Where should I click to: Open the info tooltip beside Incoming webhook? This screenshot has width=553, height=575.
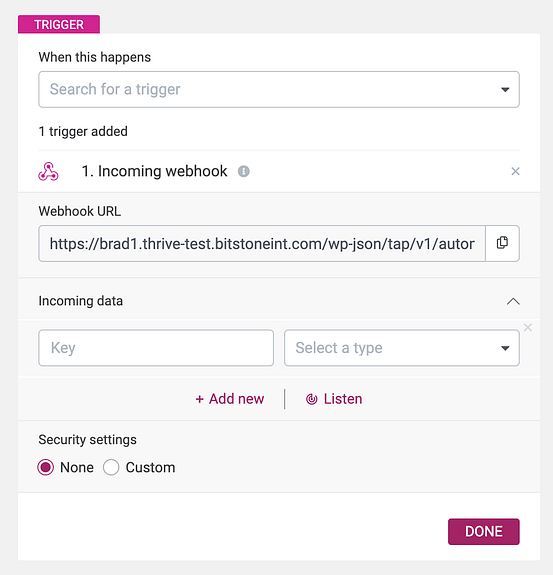click(x=243, y=171)
